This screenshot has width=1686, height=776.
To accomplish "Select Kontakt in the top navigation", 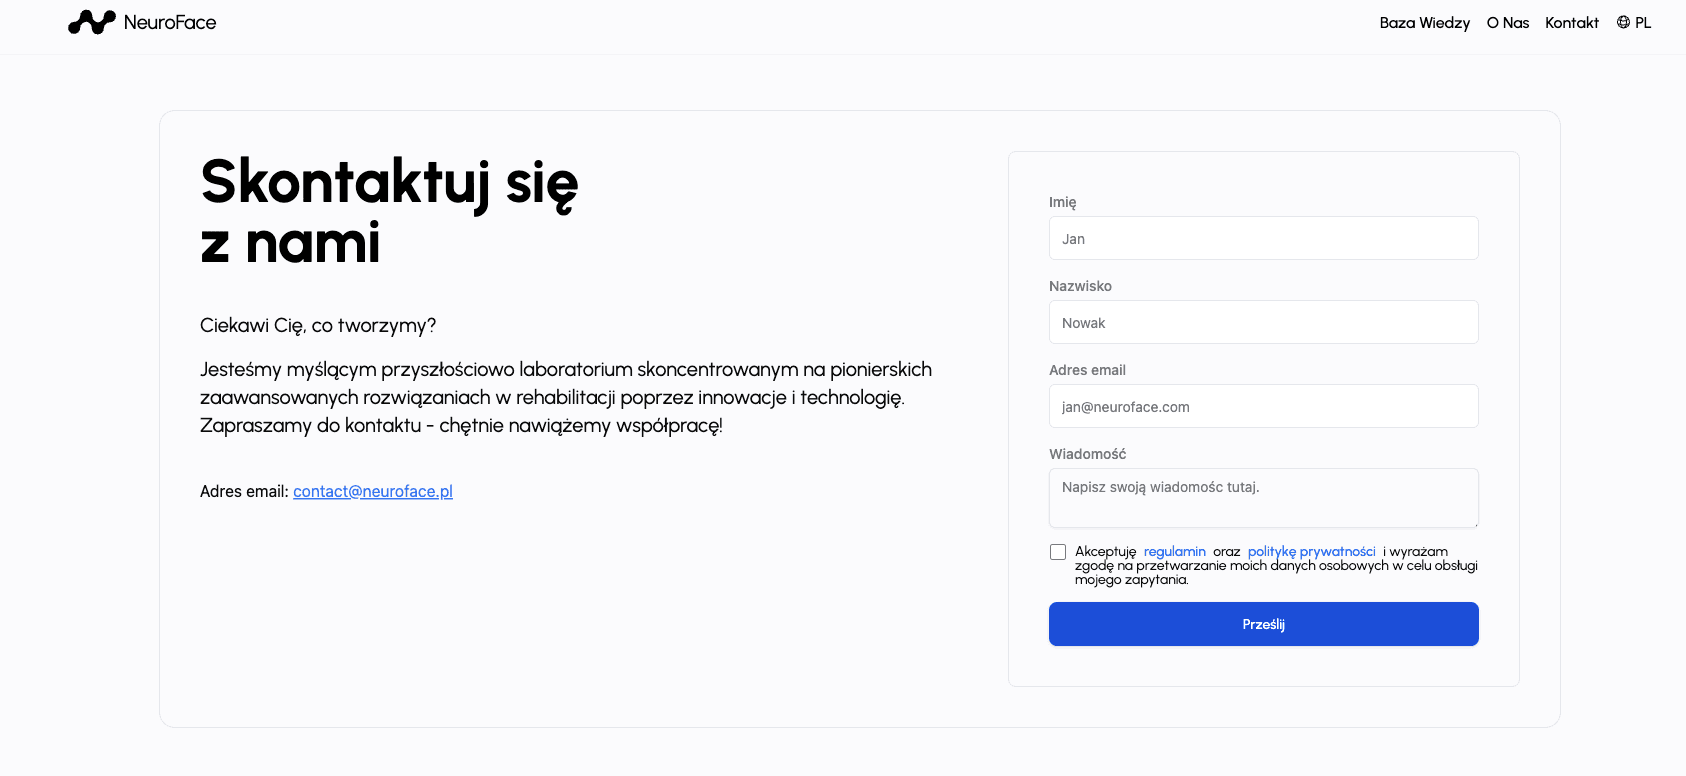I will point(1571,23).
